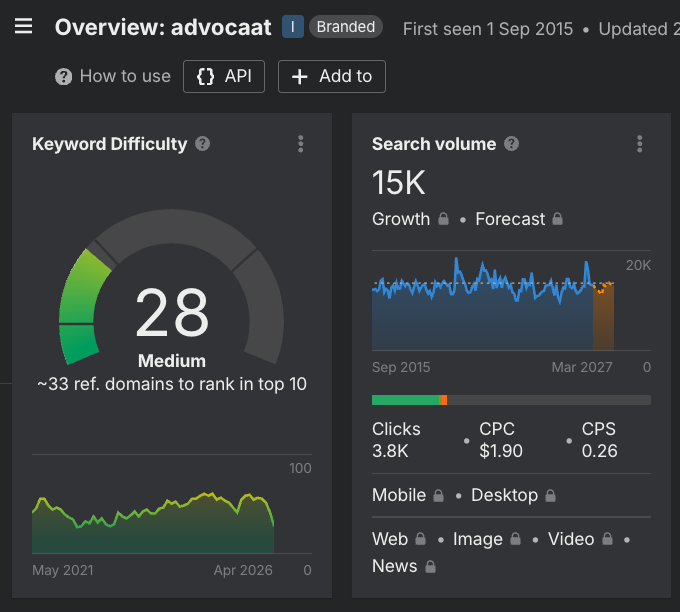Open the Search volume card options menu
The width and height of the screenshot is (680, 612).
coord(640,144)
